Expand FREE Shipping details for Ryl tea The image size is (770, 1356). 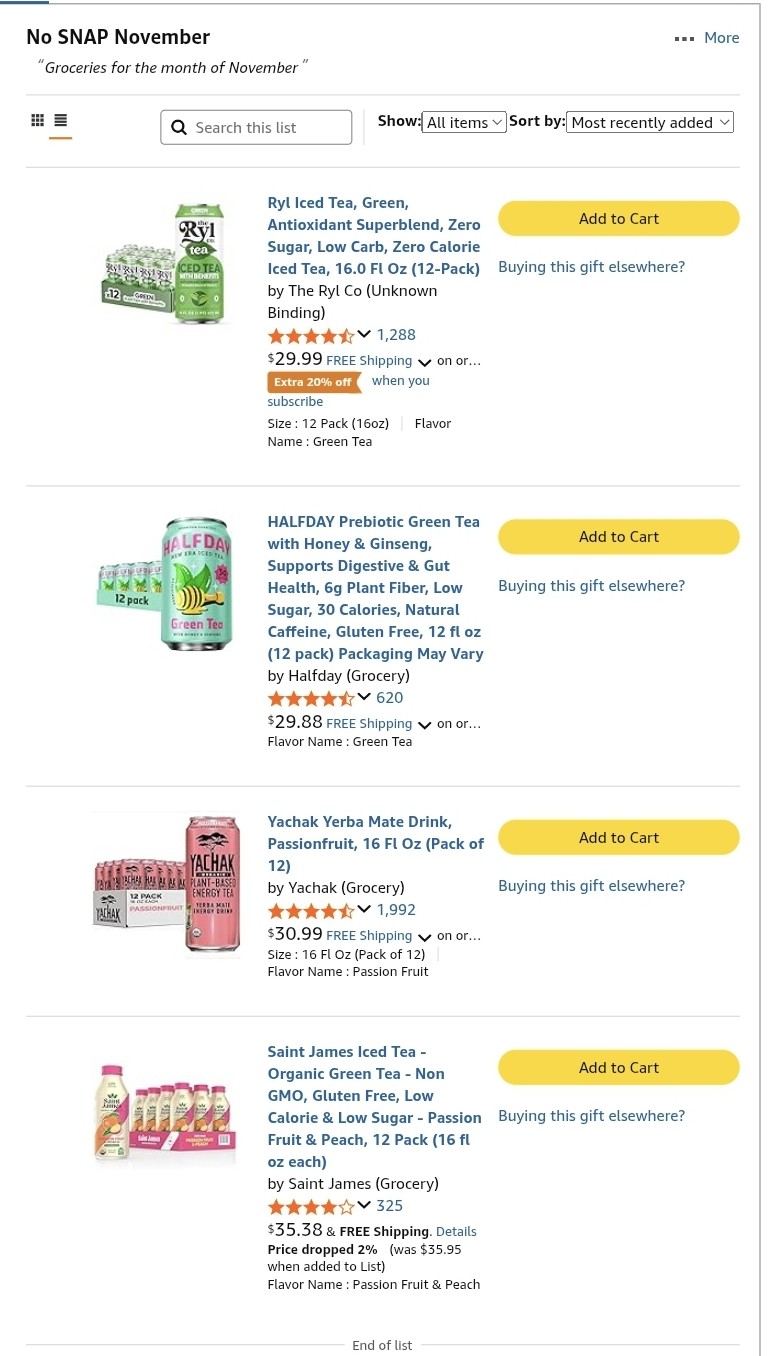point(424,362)
